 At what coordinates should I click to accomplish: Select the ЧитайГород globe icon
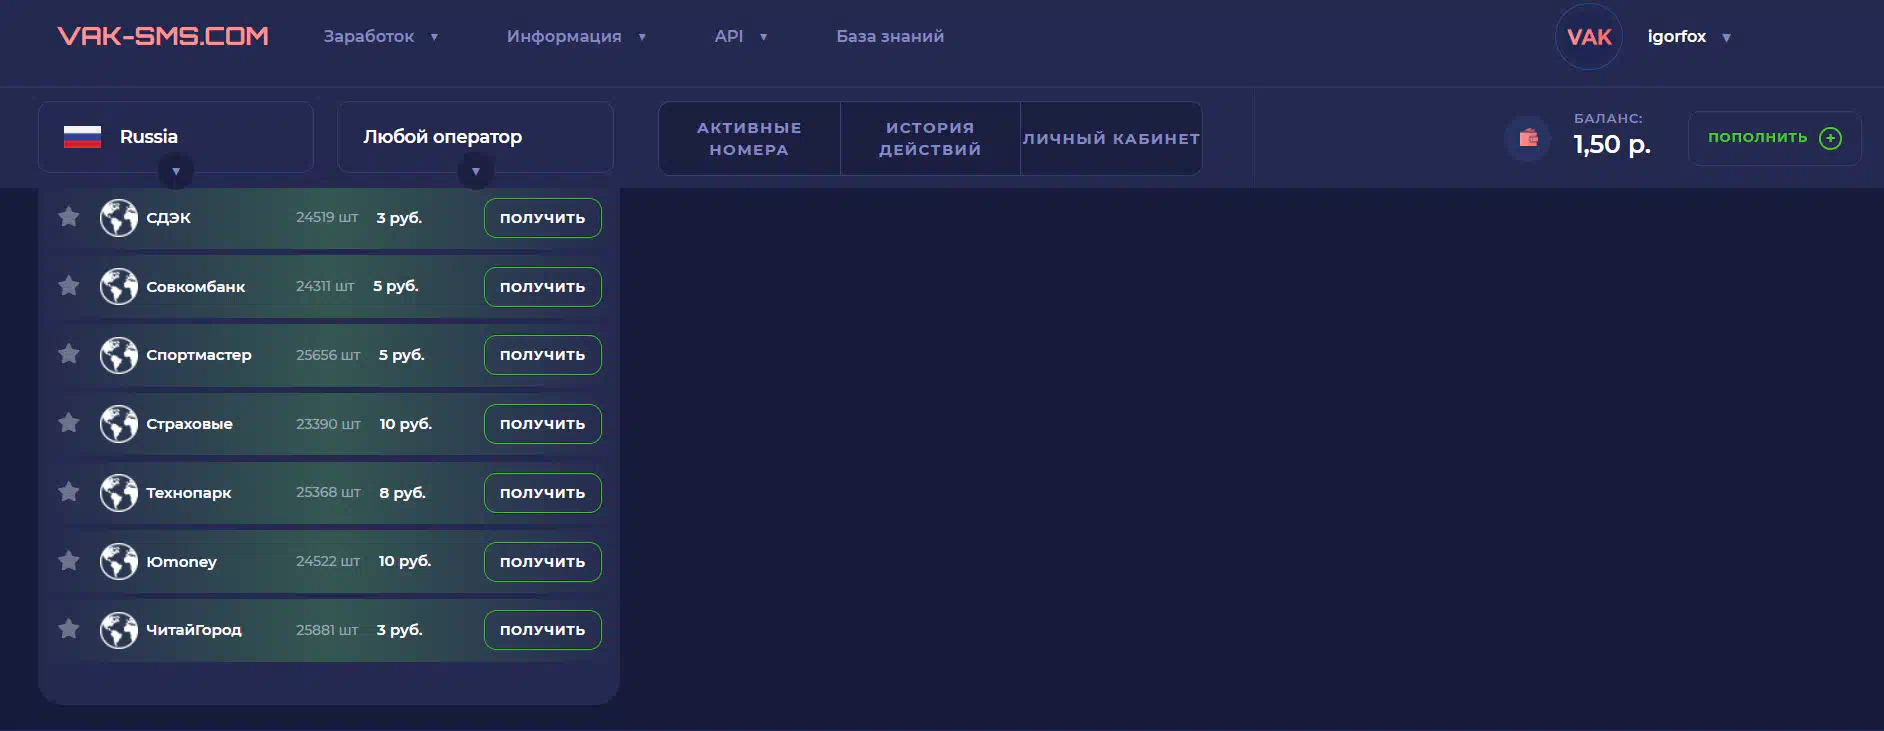(119, 630)
